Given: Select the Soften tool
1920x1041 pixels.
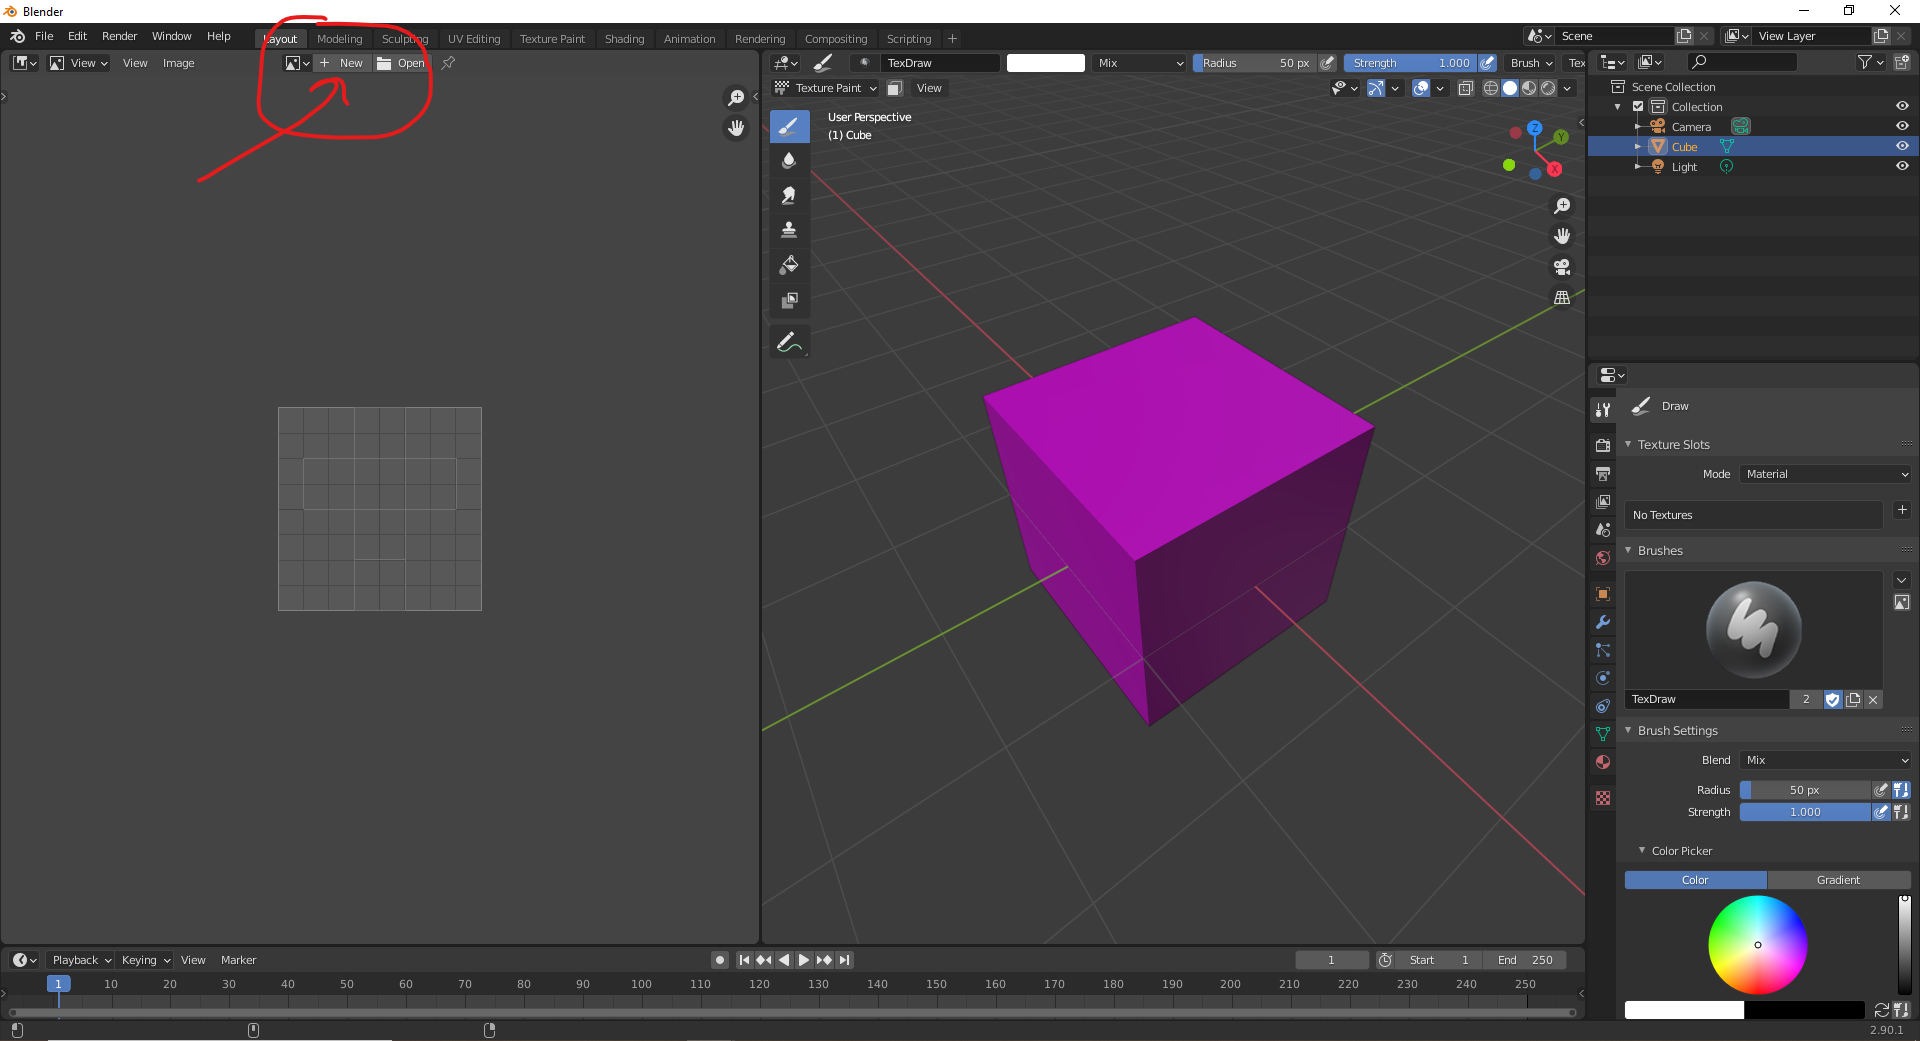Looking at the screenshot, I should coord(789,161).
